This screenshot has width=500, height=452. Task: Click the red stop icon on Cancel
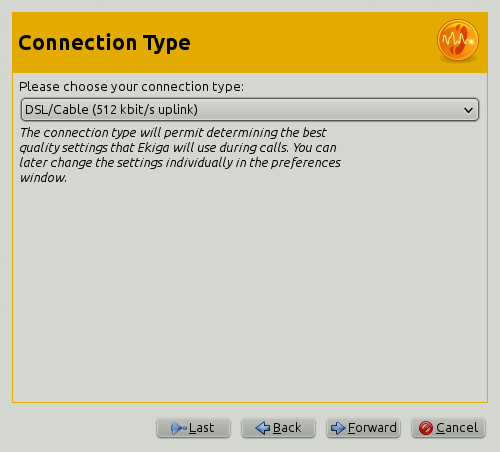point(426,428)
